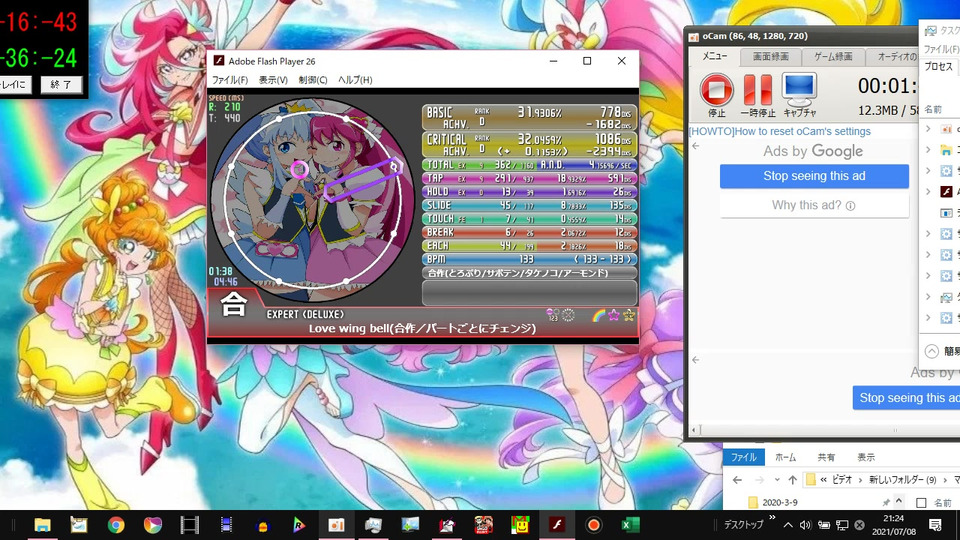Open the blue video editor taskbar icon
The height and width of the screenshot is (540, 960).
pyautogui.click(x=226, y=525)
